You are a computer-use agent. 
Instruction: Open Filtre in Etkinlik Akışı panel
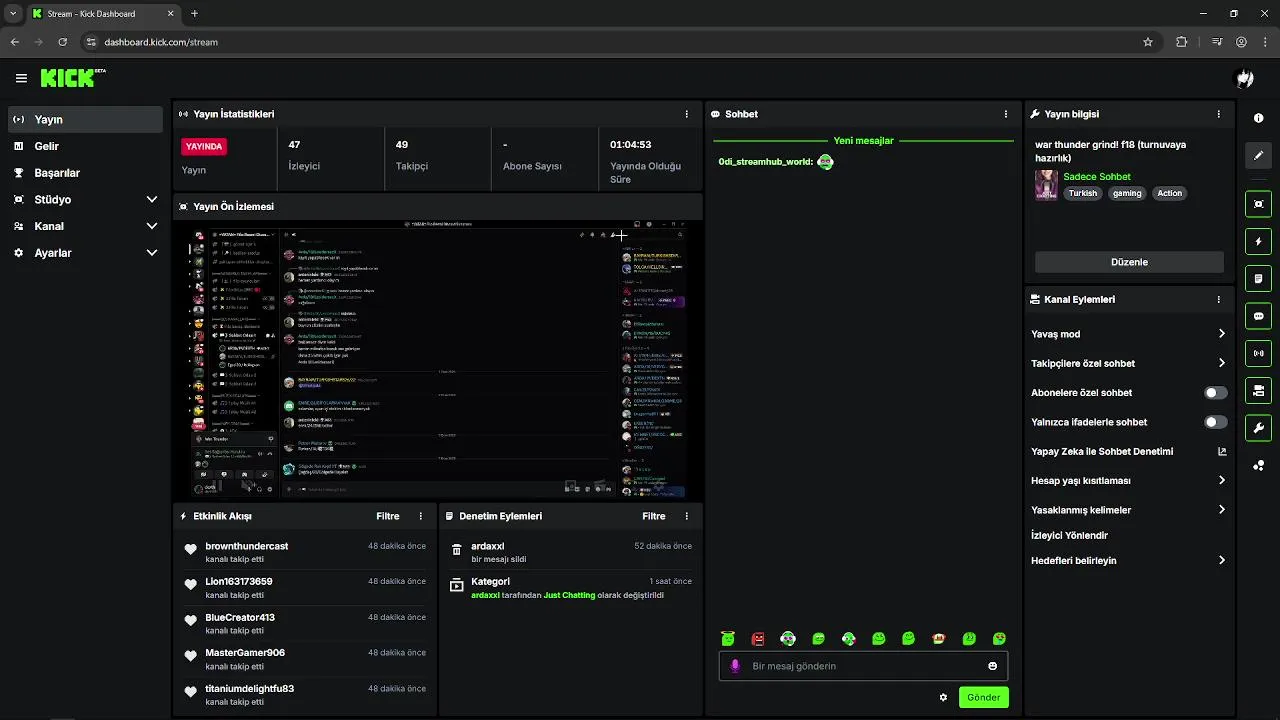387,516
